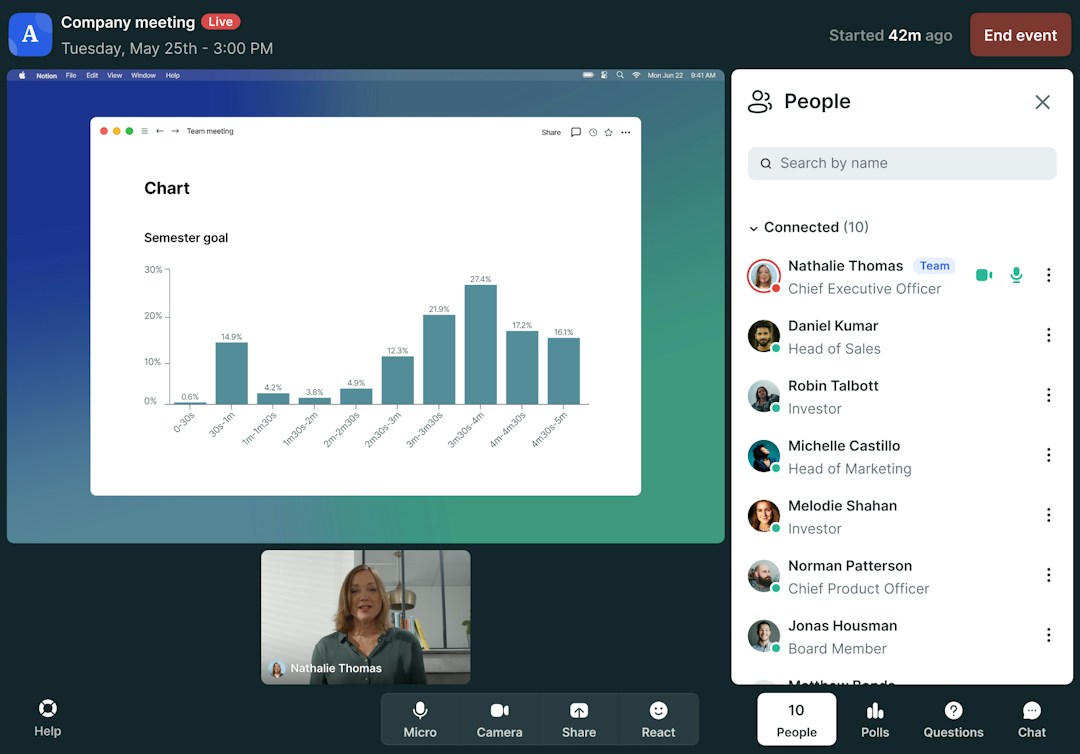Switch to the Questions tab
Screen dimensions: 1080x754
[953, 720]
